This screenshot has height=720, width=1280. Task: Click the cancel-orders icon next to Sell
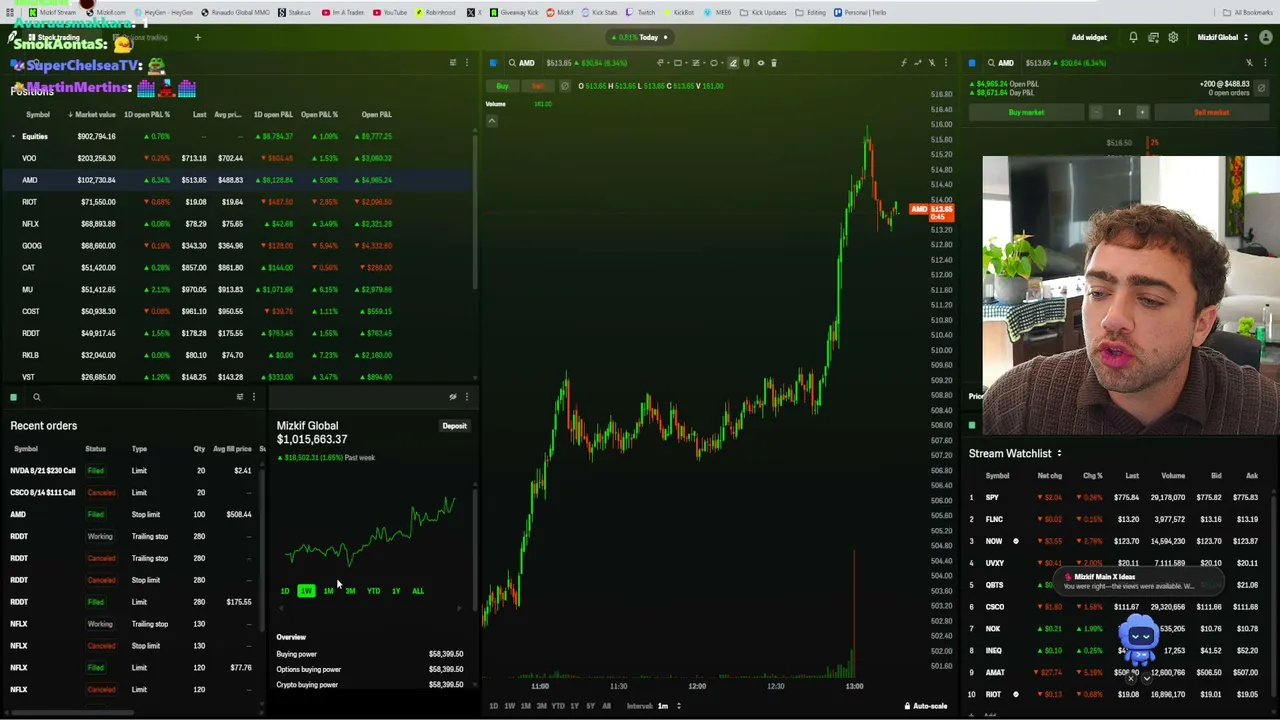[x=565, y=86]
